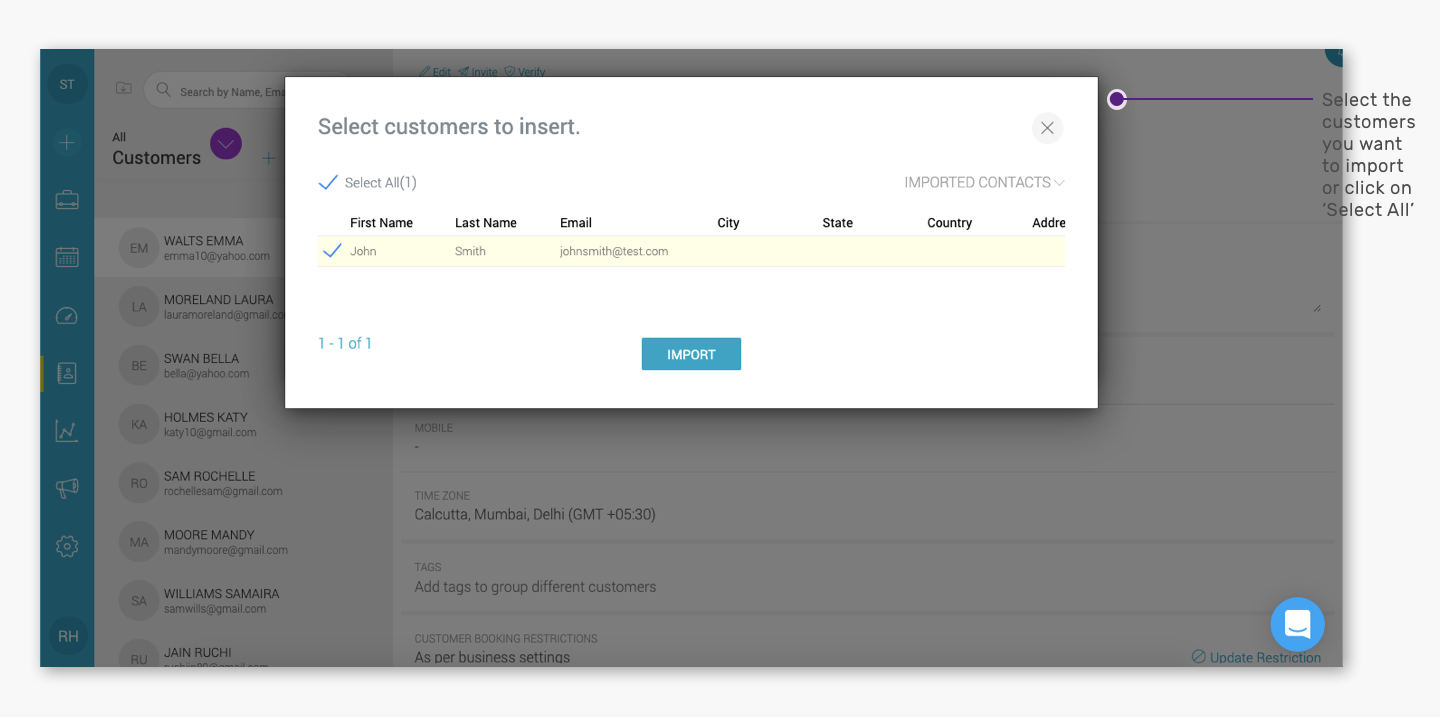Click the Smith last name cell
1440x718 pixels.
click(x=470, y=251)
